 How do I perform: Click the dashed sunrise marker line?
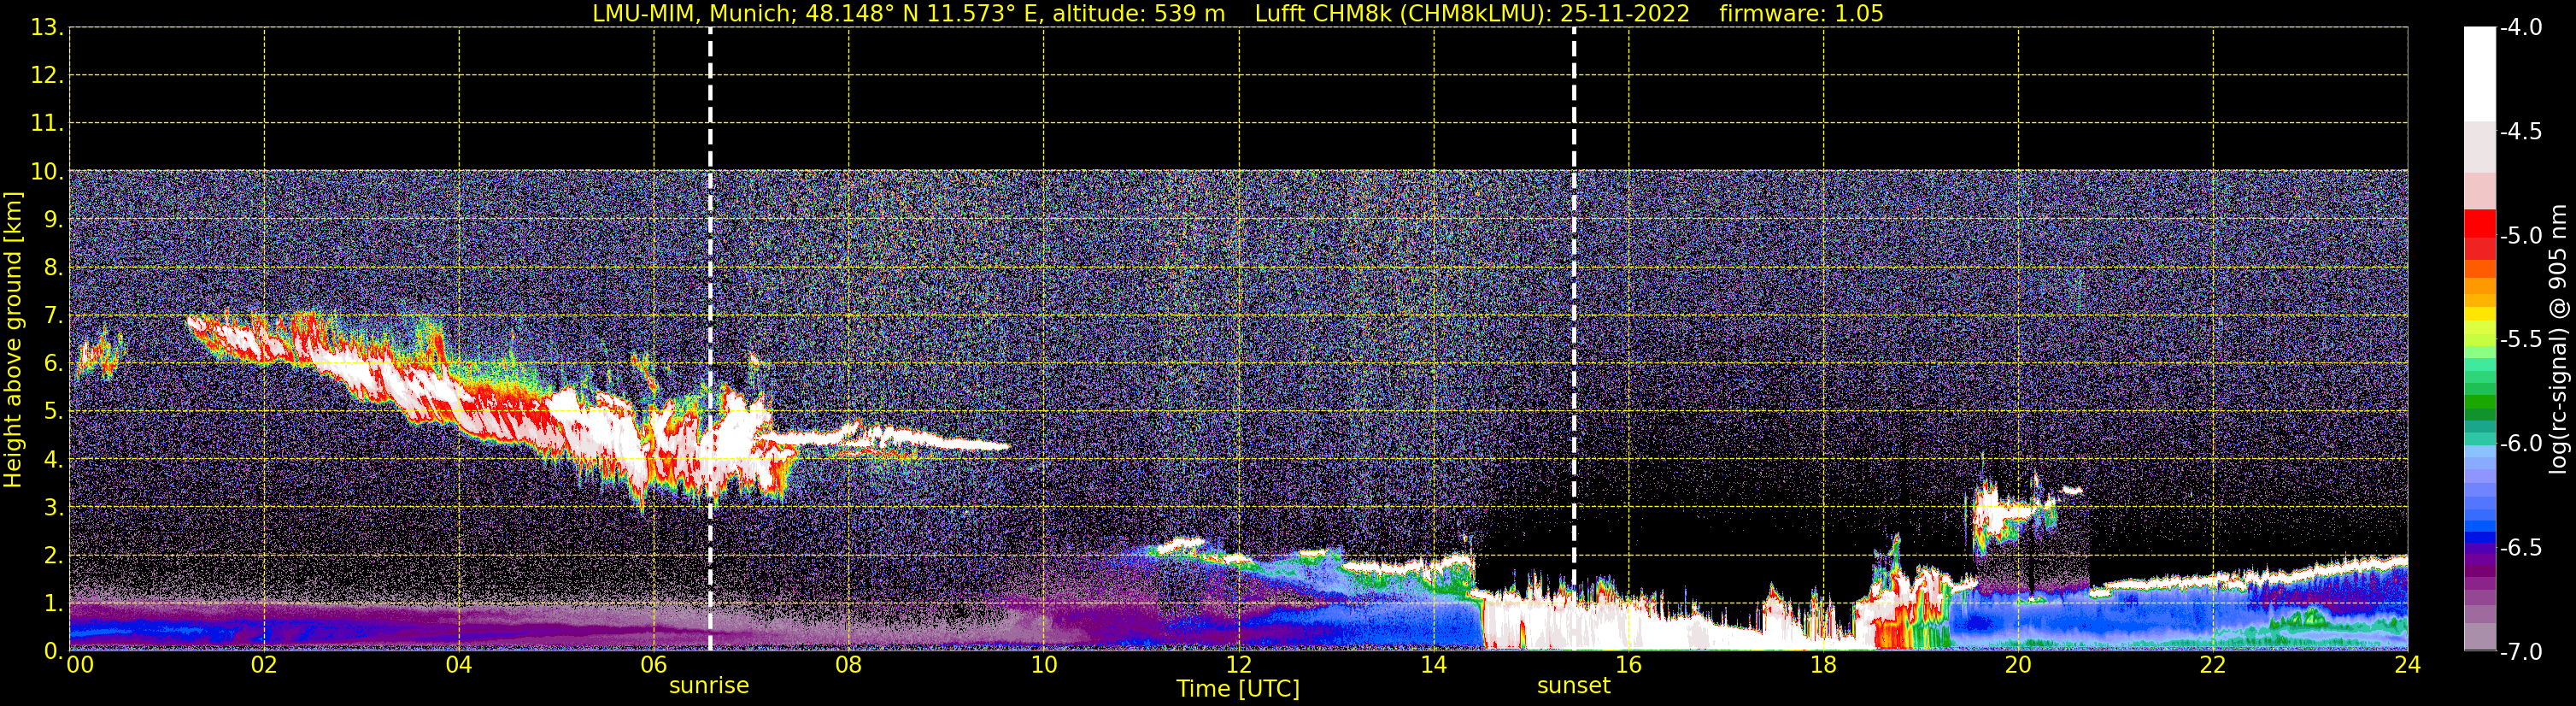click(x=710, y=339)
